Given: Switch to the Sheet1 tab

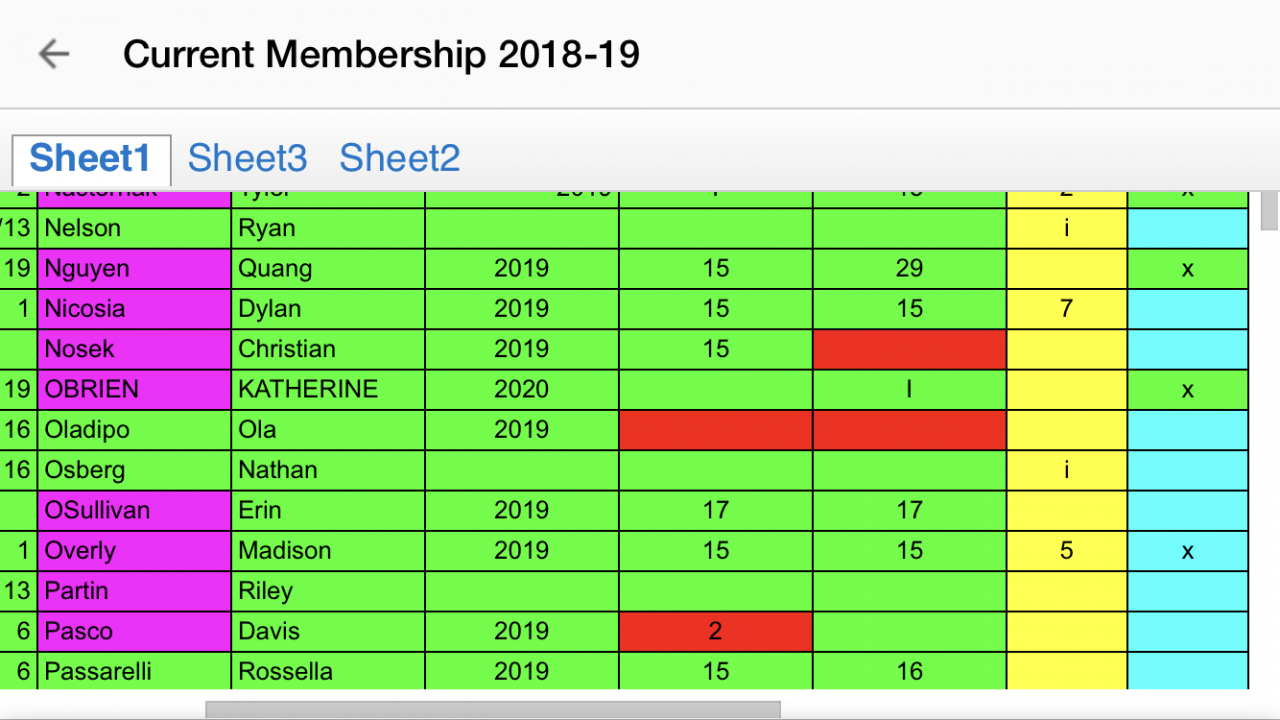Looking at the screenshot, I should click(90, 159).
